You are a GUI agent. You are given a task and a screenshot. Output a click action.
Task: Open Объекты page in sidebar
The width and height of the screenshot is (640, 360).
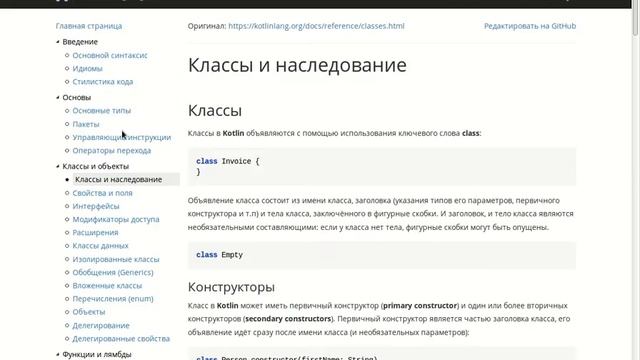(89, 312)
